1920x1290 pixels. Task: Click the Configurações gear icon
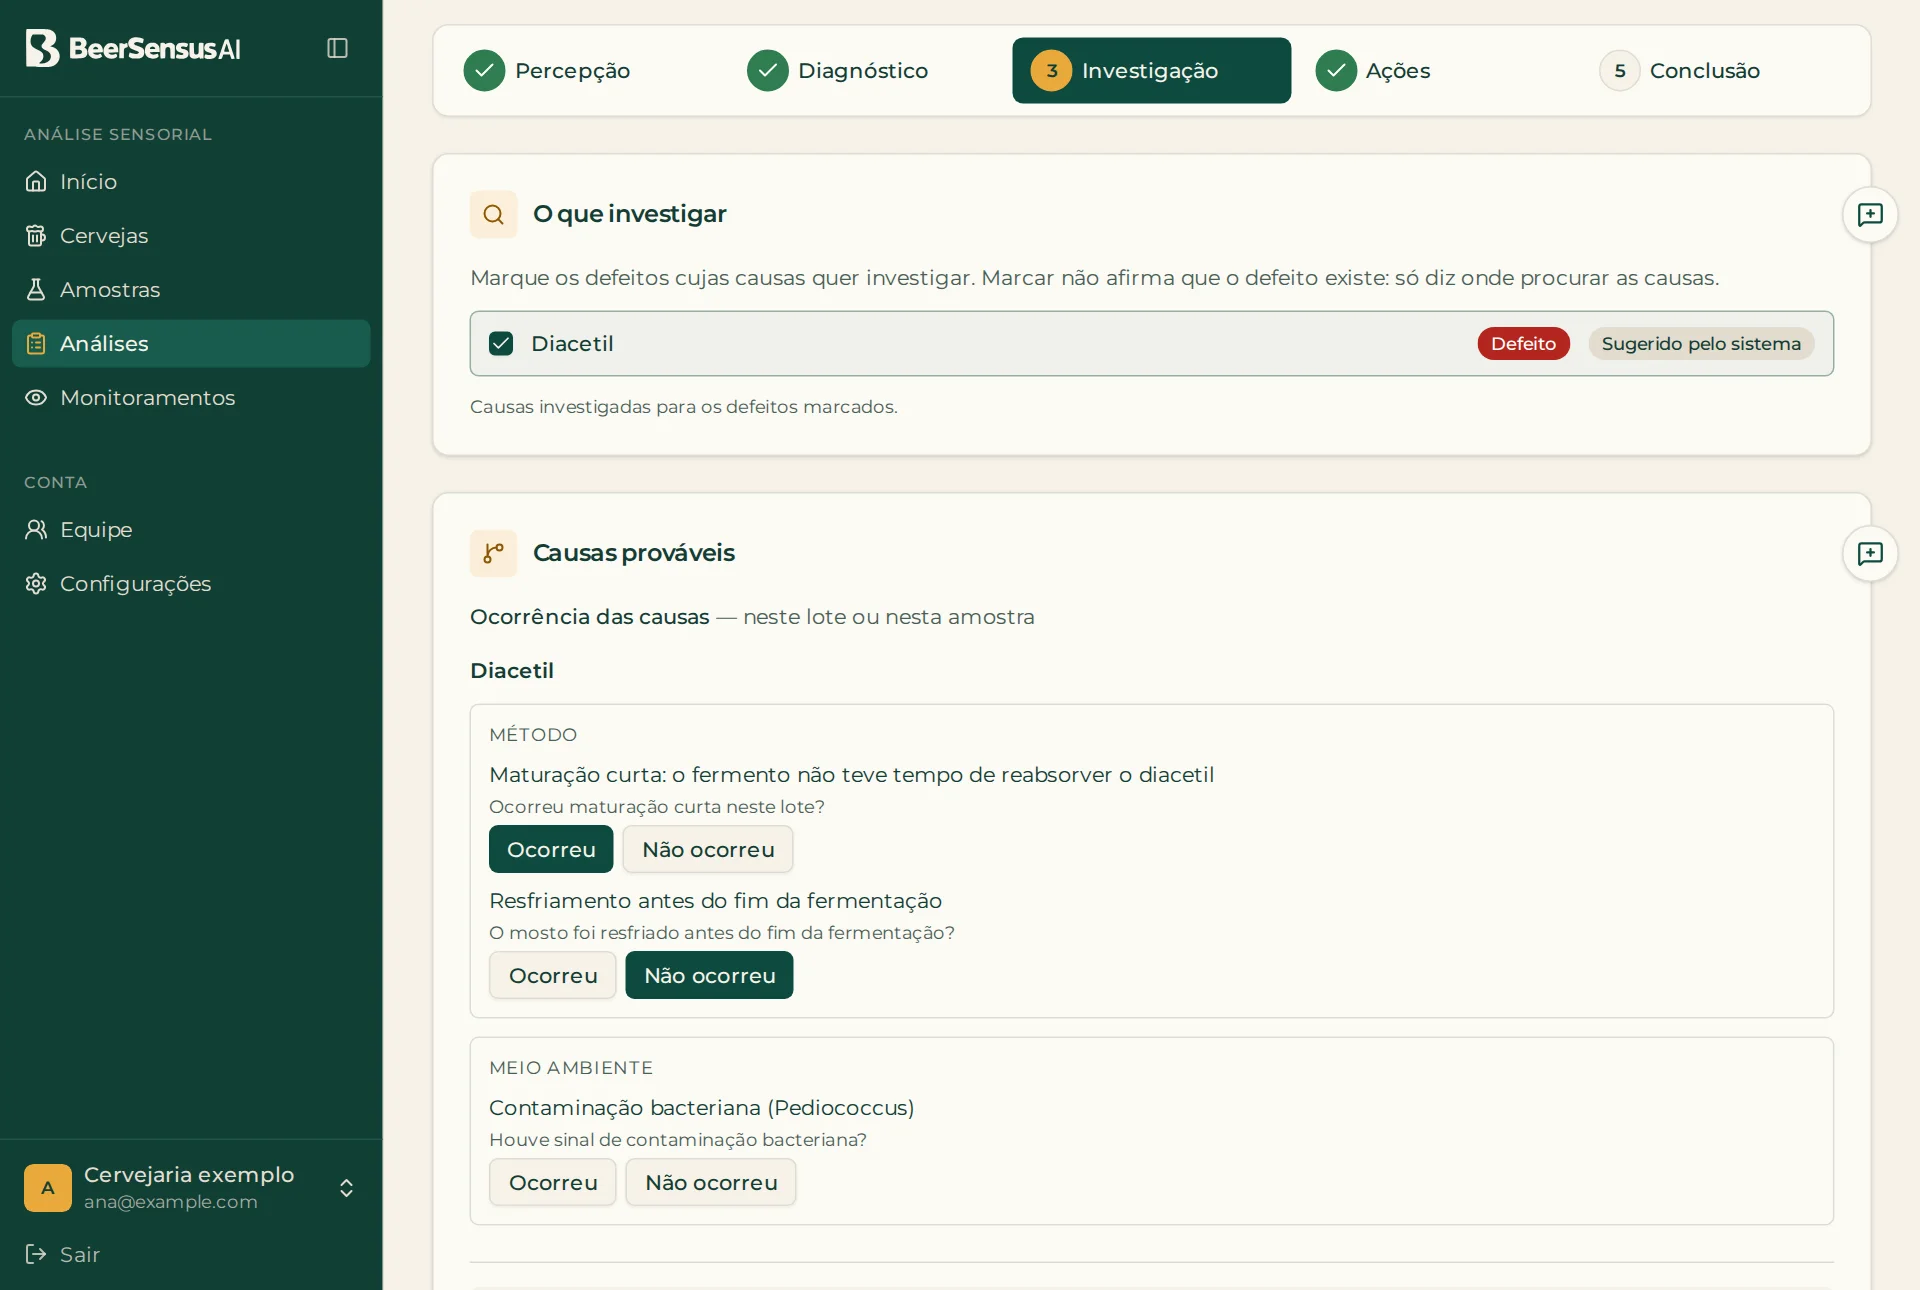[x=36, y=583]
